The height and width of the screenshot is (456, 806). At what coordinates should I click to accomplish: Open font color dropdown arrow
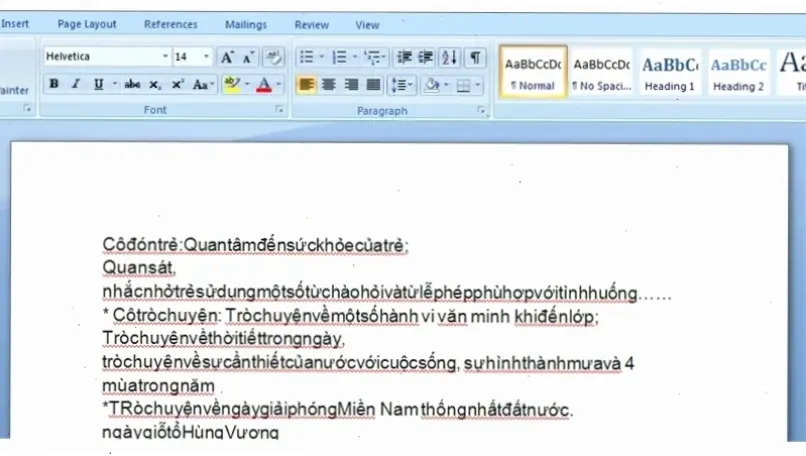pos(279,84)
